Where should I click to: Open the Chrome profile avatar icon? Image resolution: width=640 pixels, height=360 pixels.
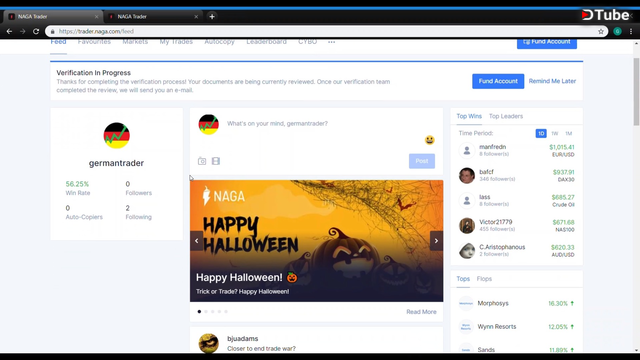pos(618,31)
